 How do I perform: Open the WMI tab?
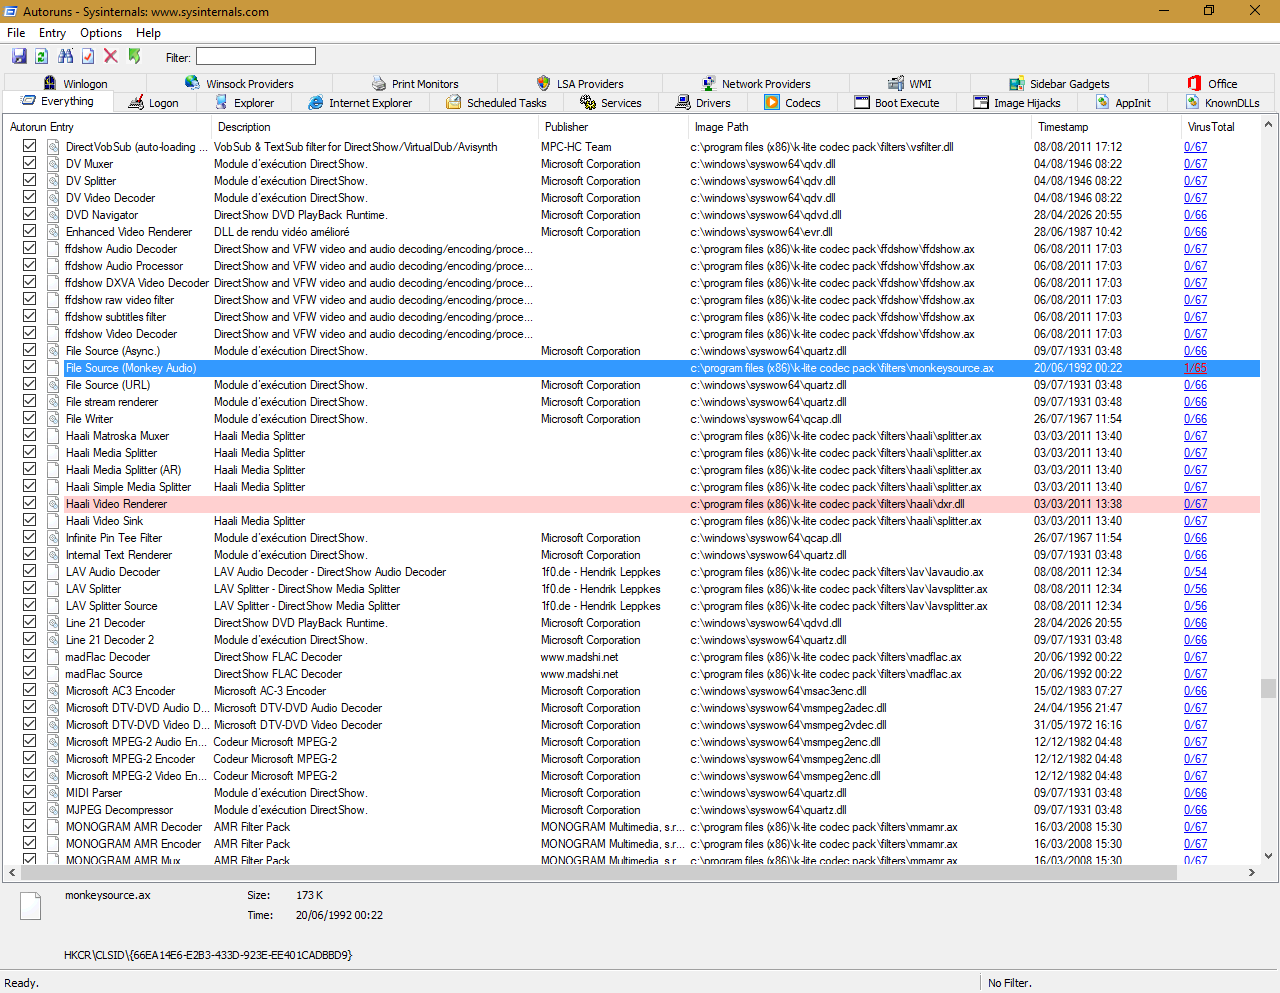(x=910, y=84)
